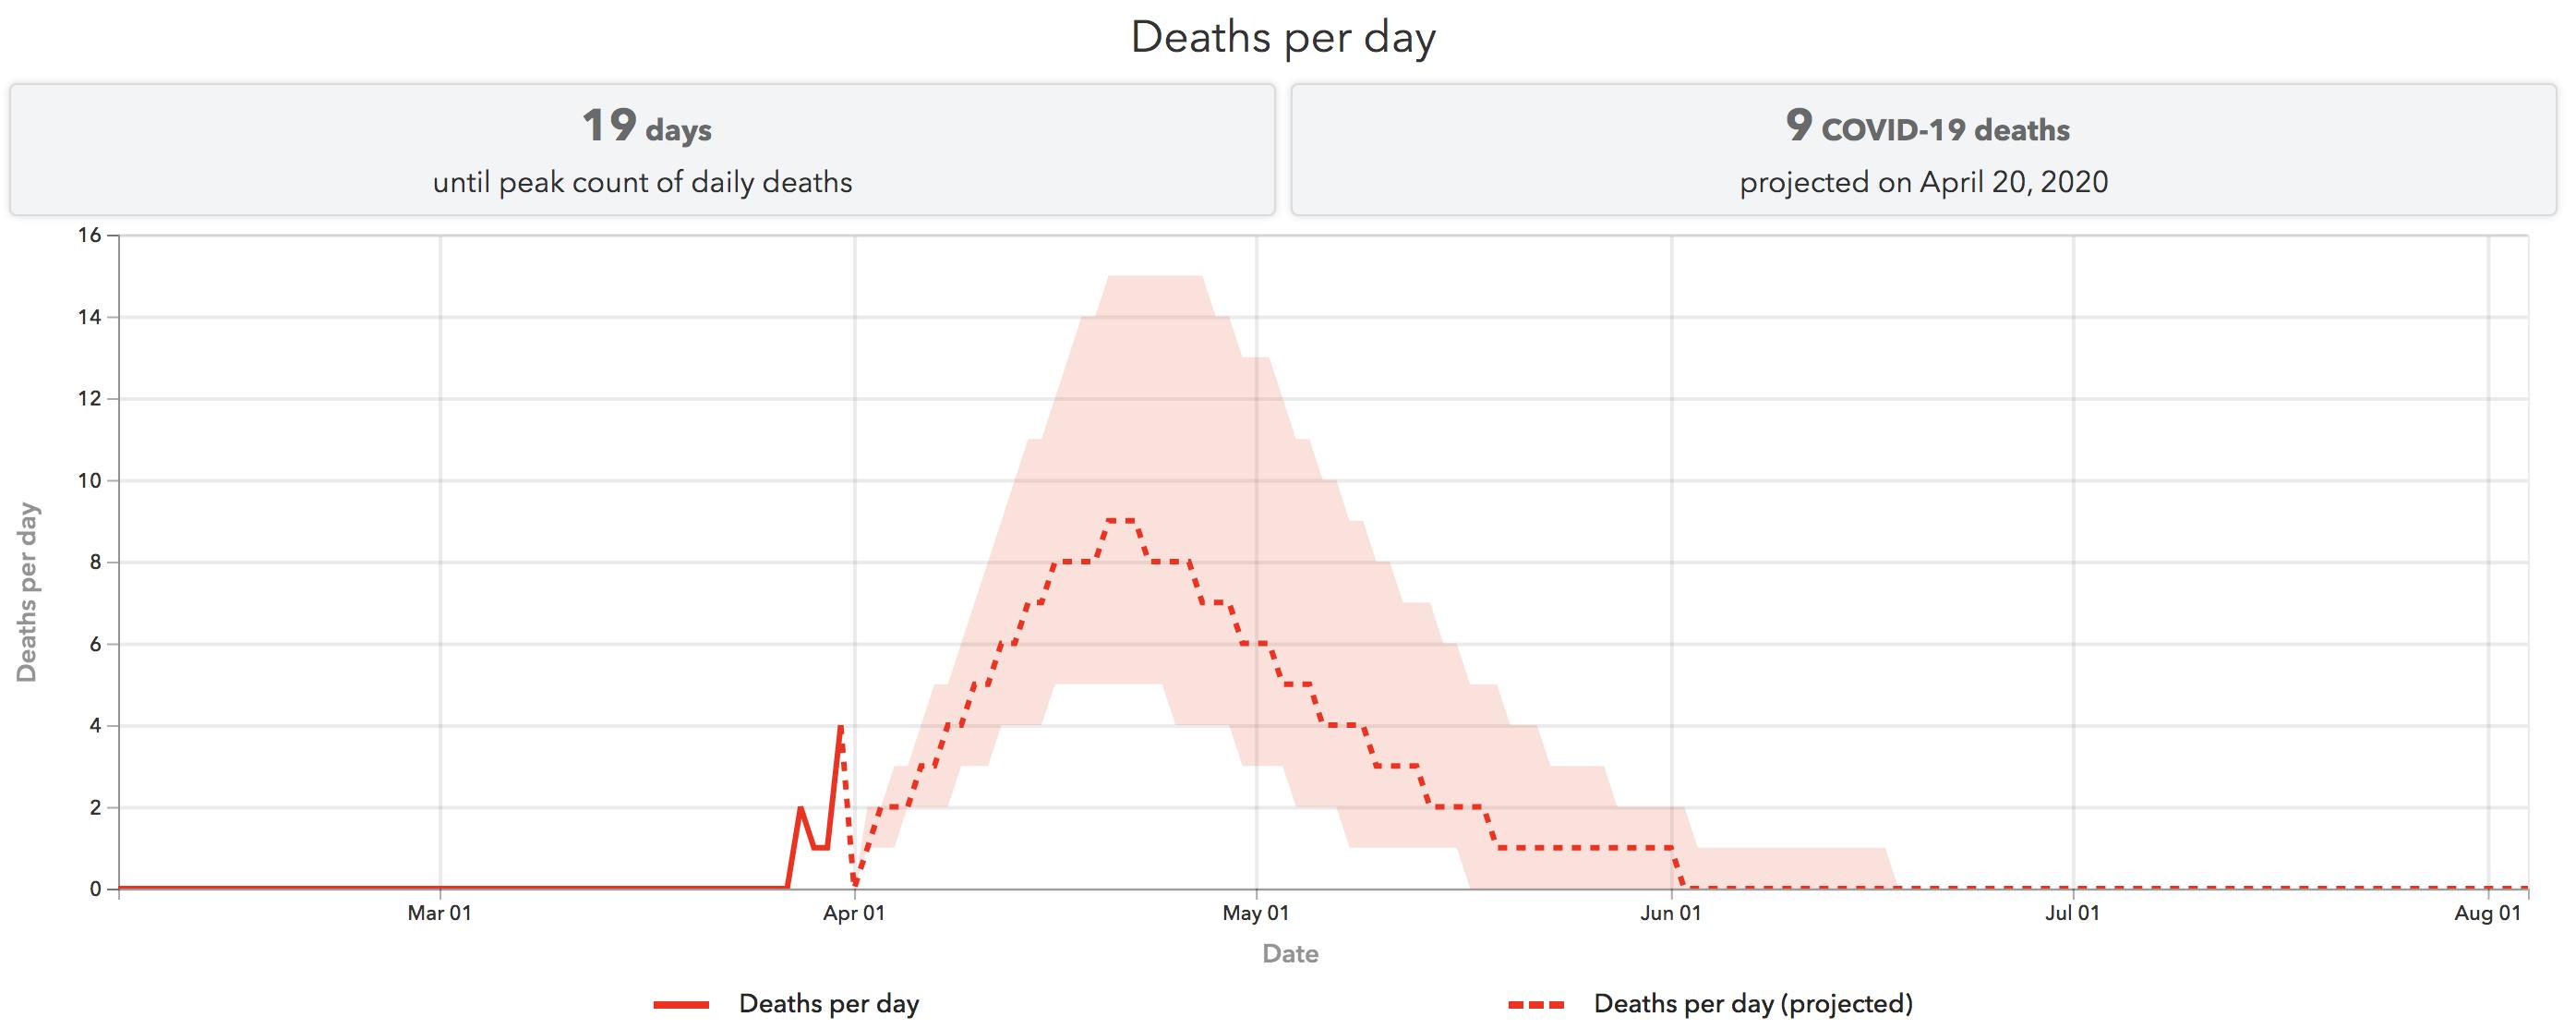Image resolution: width=2576 pixels, height=1029 pixels.
Task: Select the May 01 date axis label
Action: click(x=1256, y=913)
